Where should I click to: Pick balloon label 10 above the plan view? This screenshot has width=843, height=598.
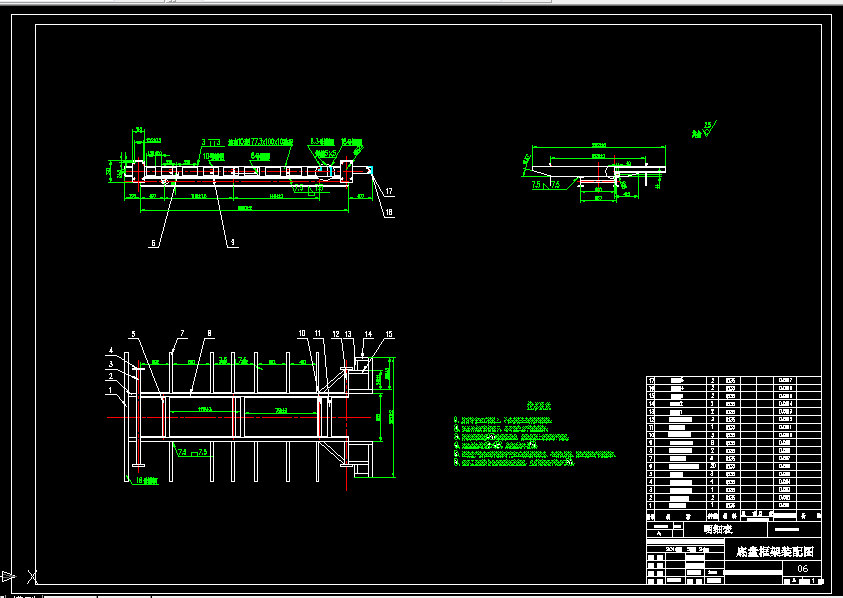point(302,333)
